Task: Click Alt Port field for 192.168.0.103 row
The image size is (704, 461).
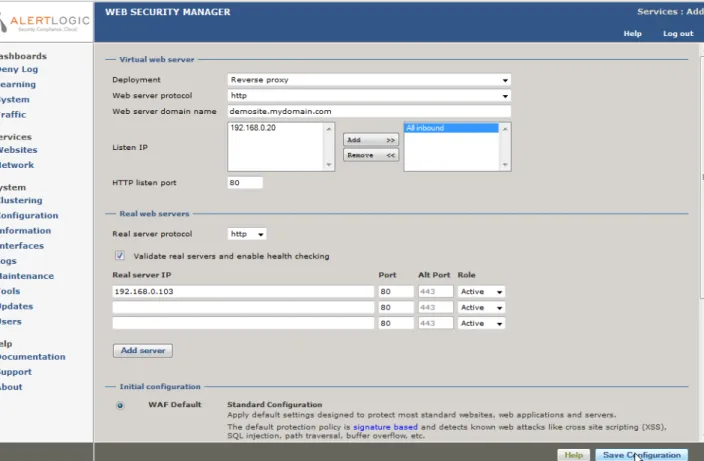Action: [x=436, y=292]
